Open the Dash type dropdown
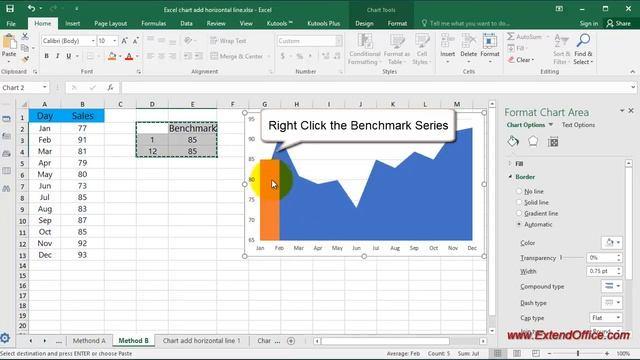Image resolution: width=640 pixels, height=360 pixels. [611, 302]
